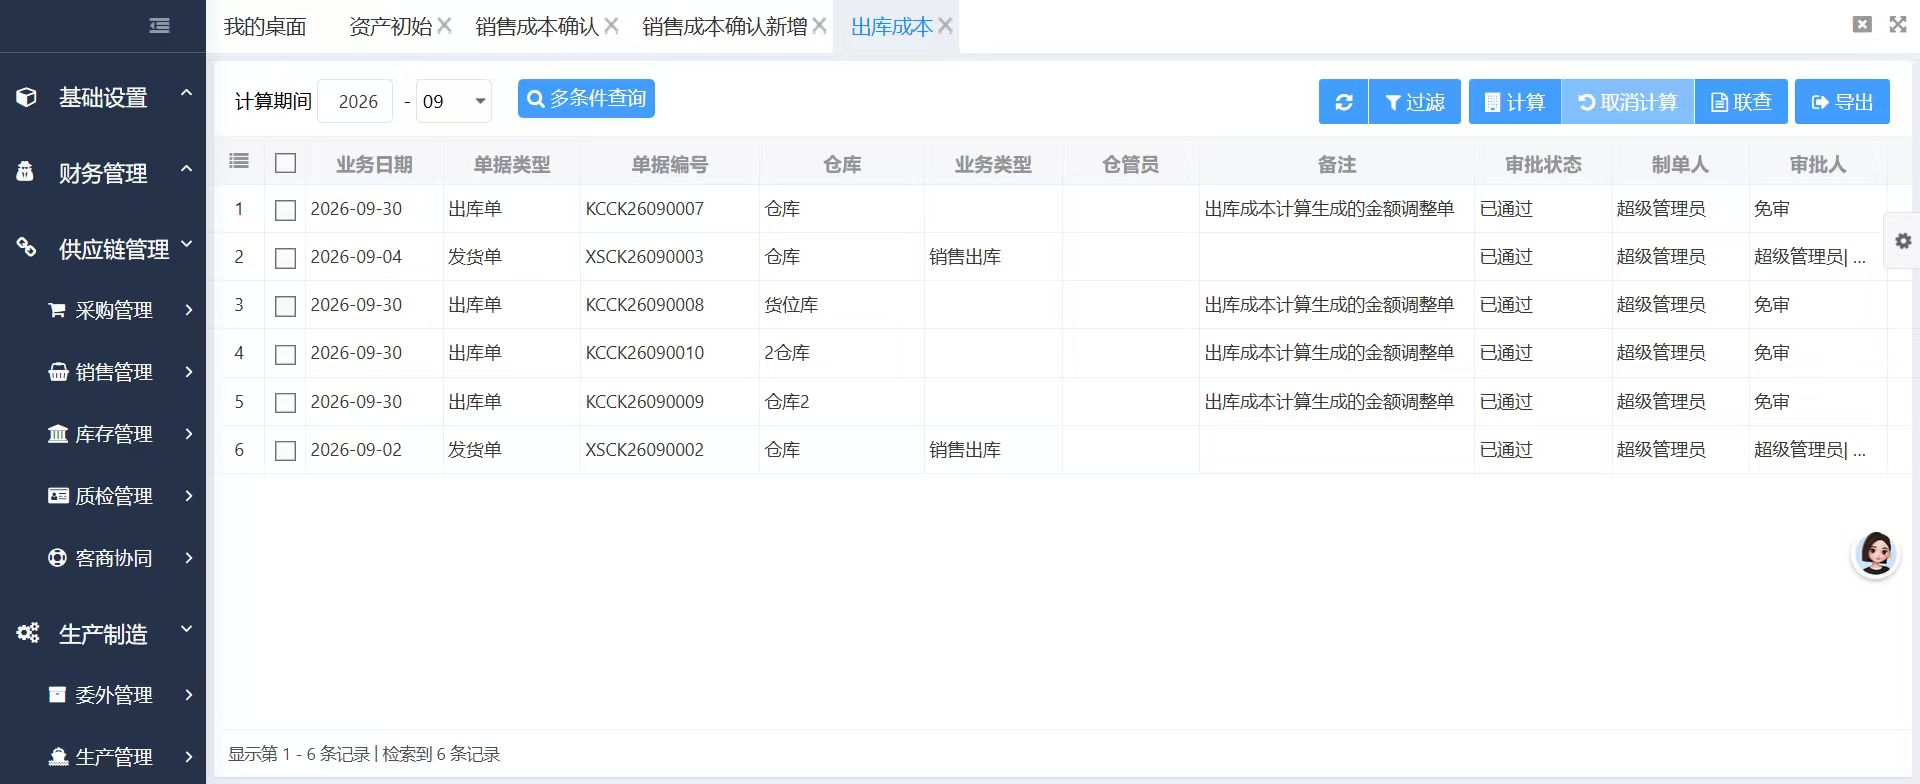Click the 采购管理 cart icon
1920x784 pixels.
(58, 310)
